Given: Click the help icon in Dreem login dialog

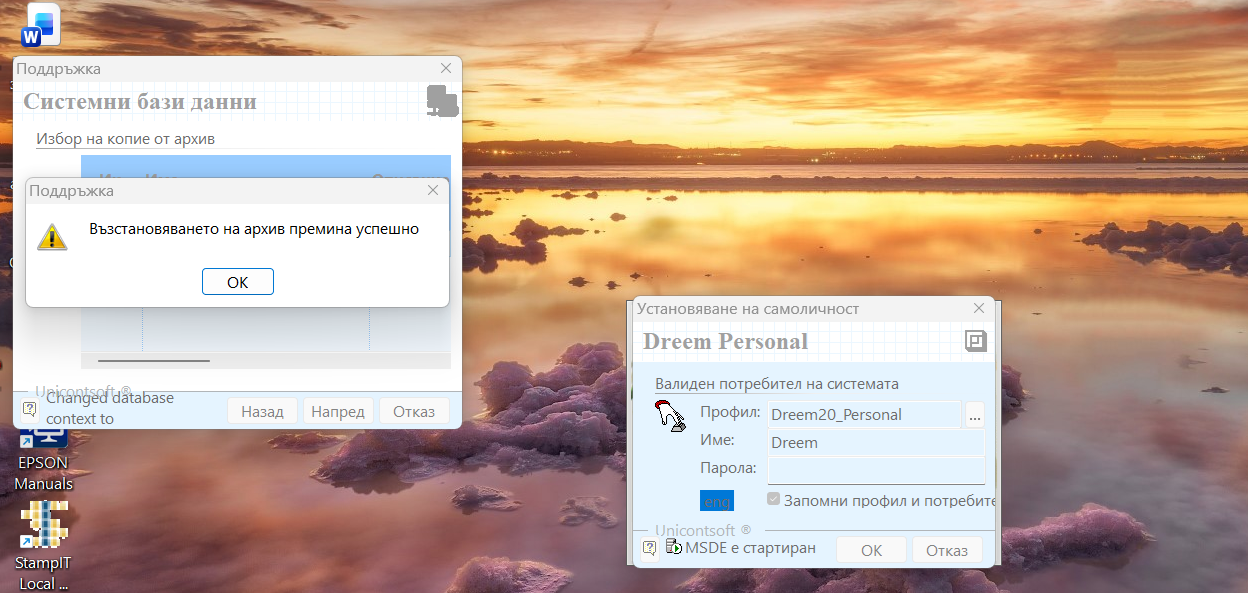Looking at the screenshot, I should click(649, 548).
